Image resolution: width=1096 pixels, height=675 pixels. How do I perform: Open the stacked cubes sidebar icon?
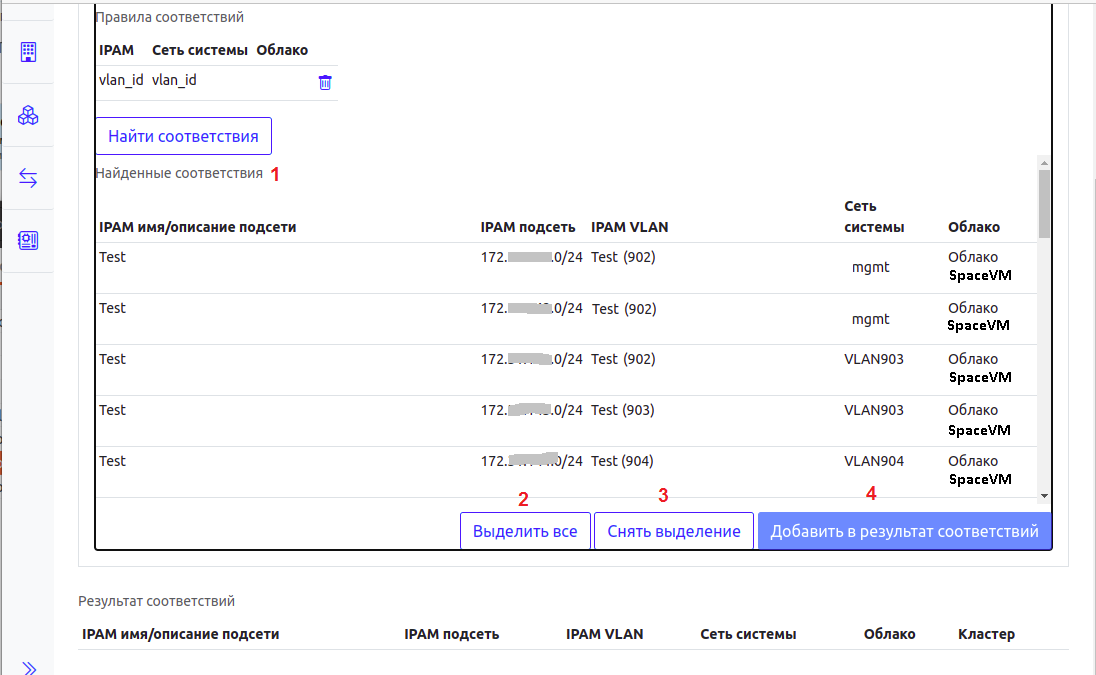pos(28,115)
